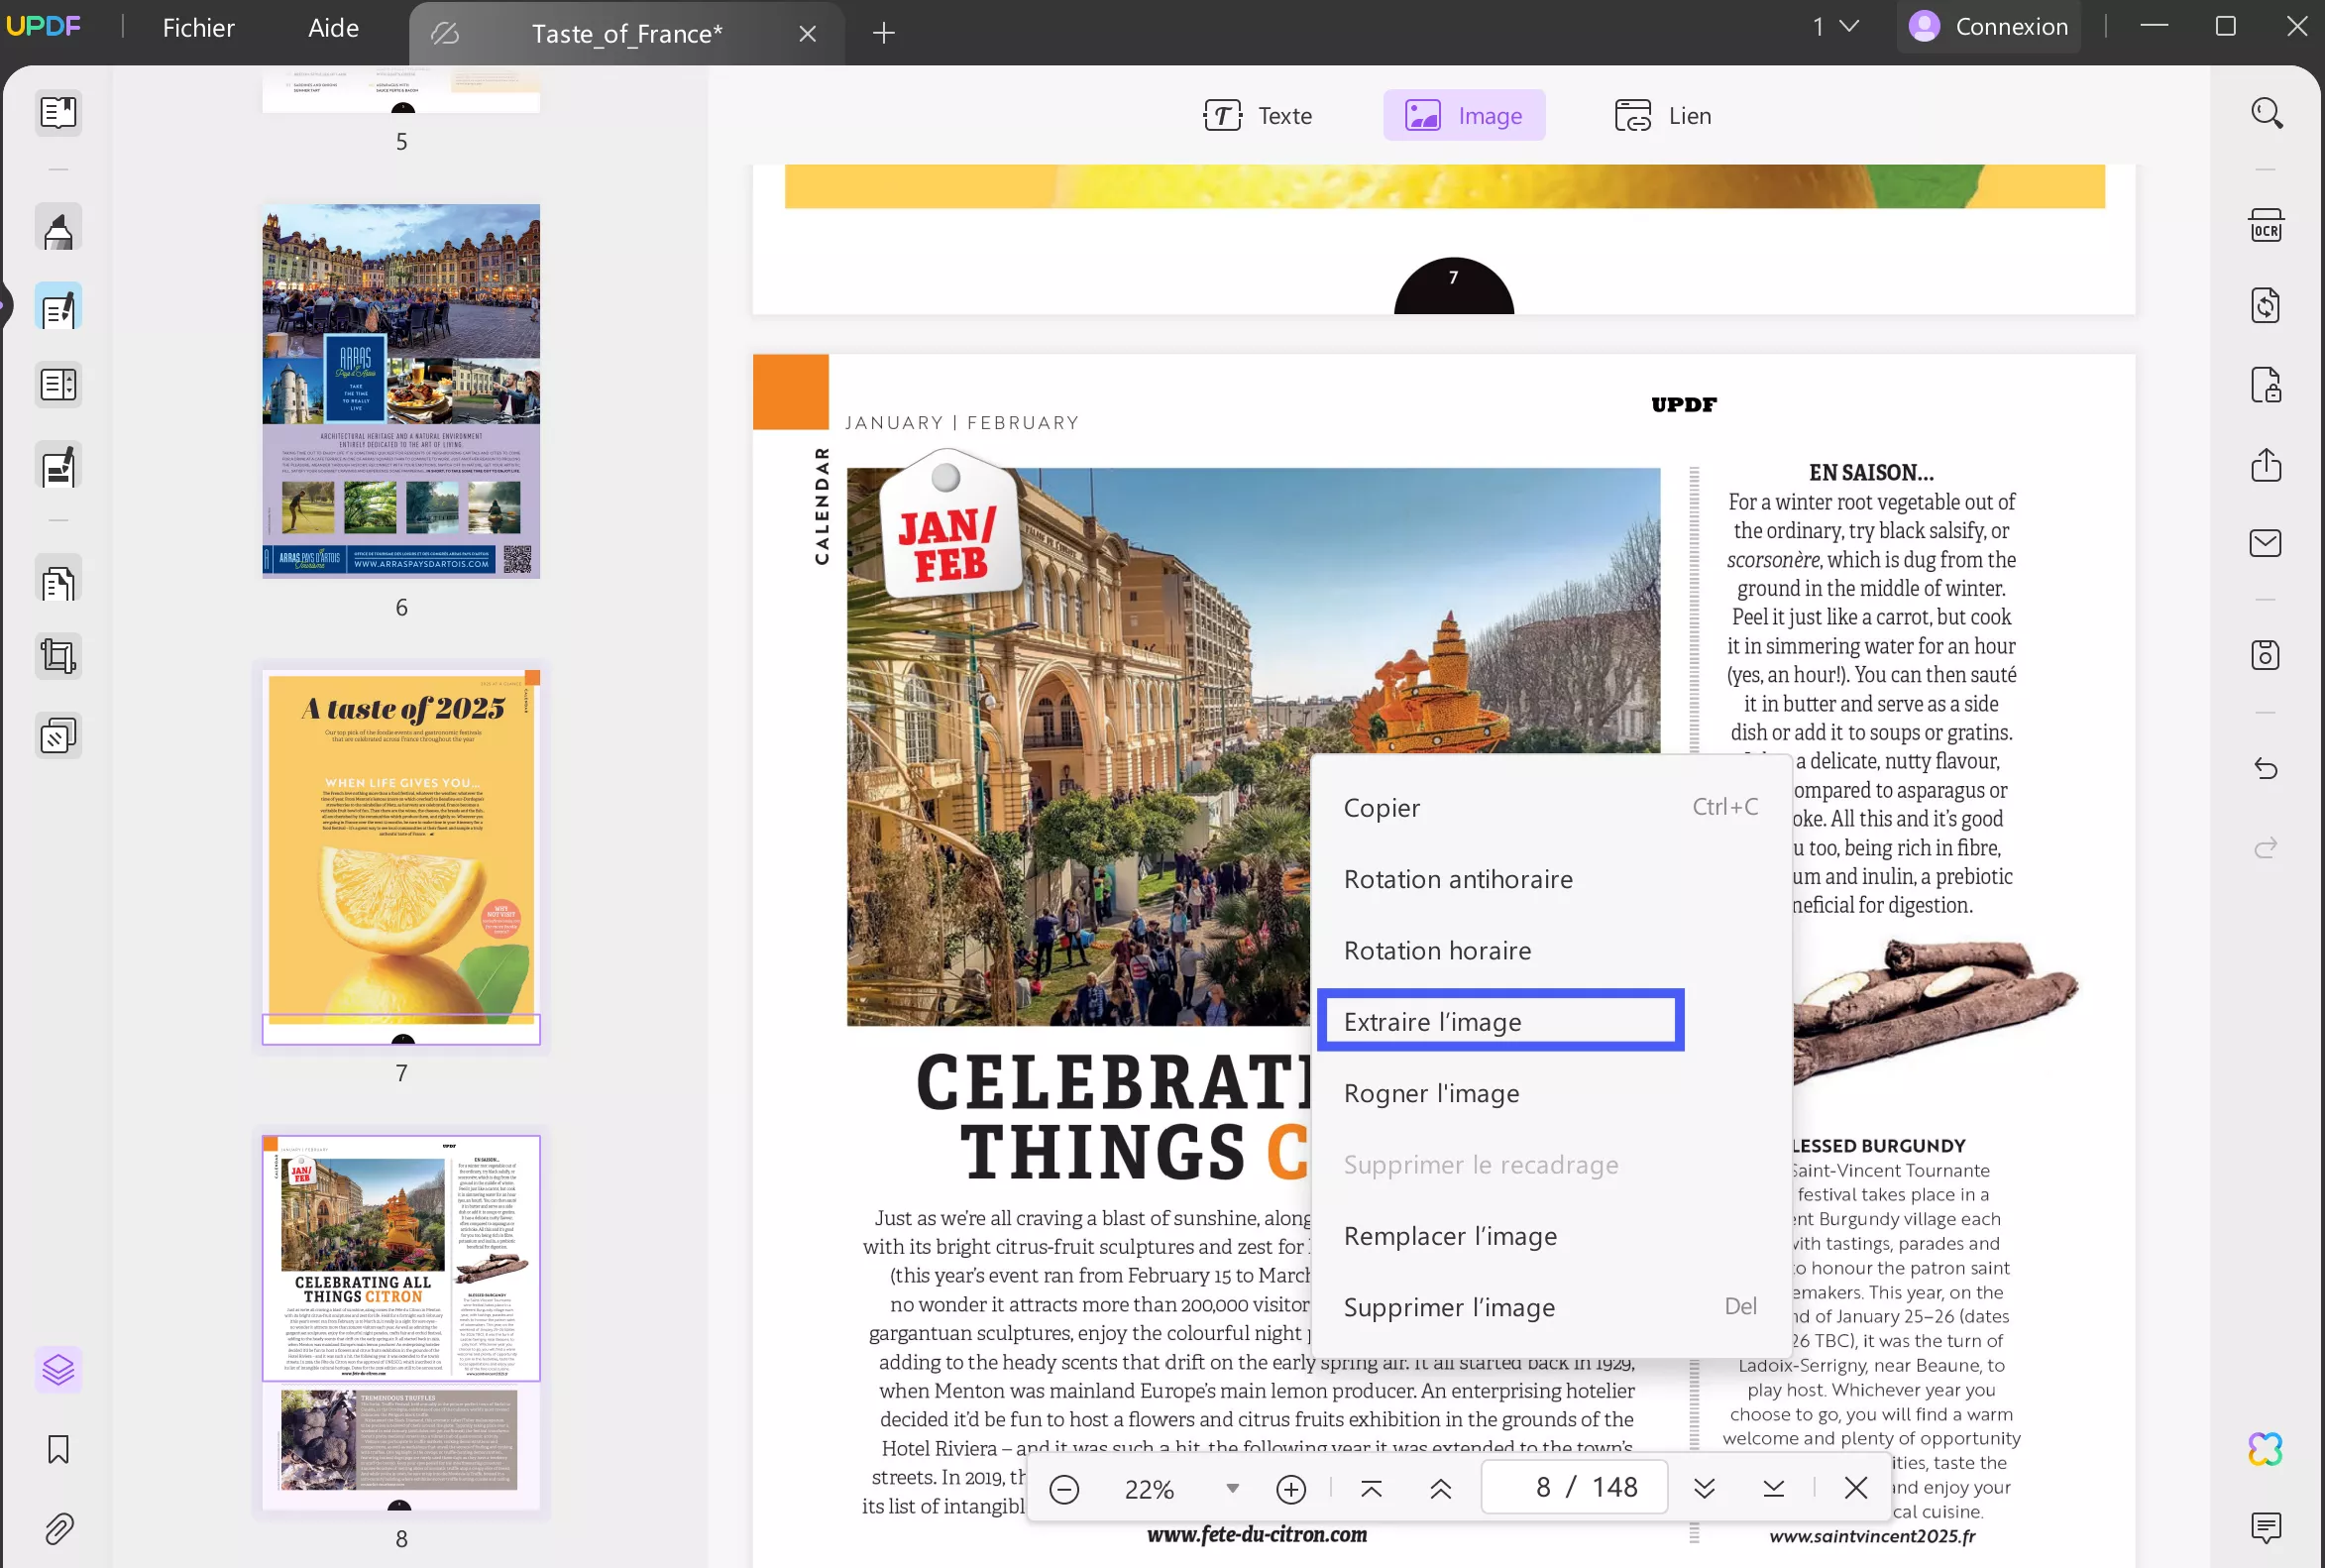Open the Bookmark panel icon
The width and height of the screenshot is (2325, 1568).
click(x=58, y=1449)
